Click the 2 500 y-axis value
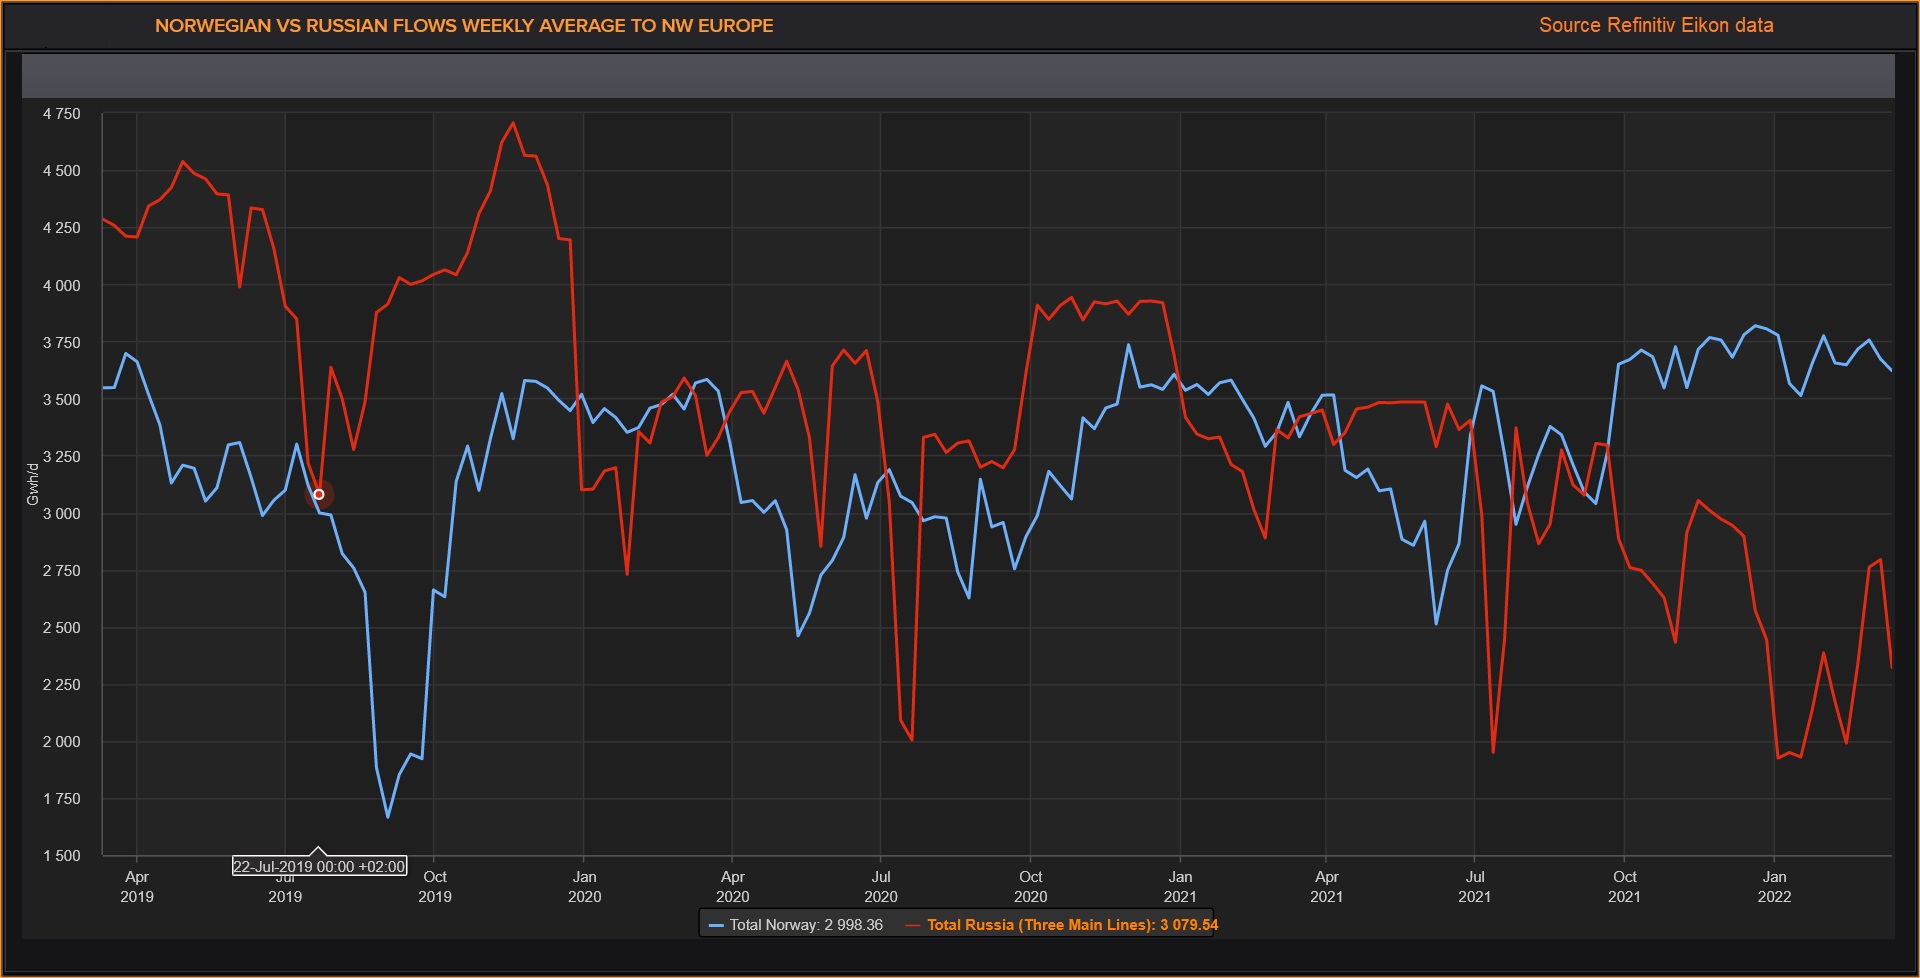1920x978 pixels. (61, 627)
